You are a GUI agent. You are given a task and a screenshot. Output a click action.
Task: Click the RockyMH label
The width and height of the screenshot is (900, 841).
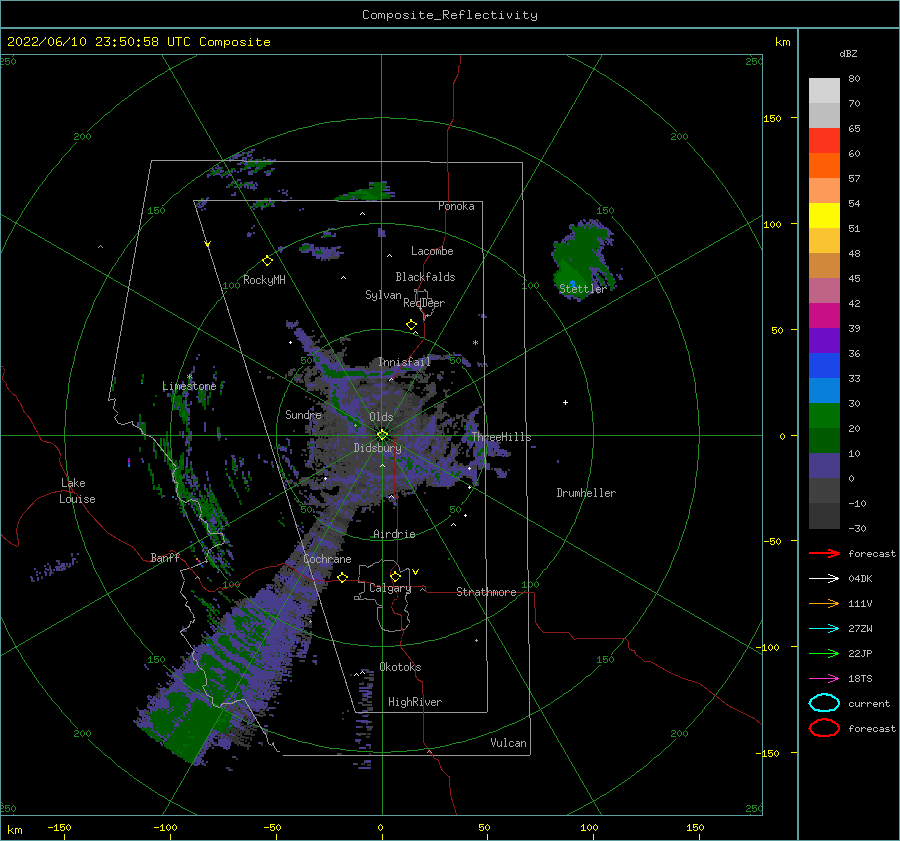[264, 280]
